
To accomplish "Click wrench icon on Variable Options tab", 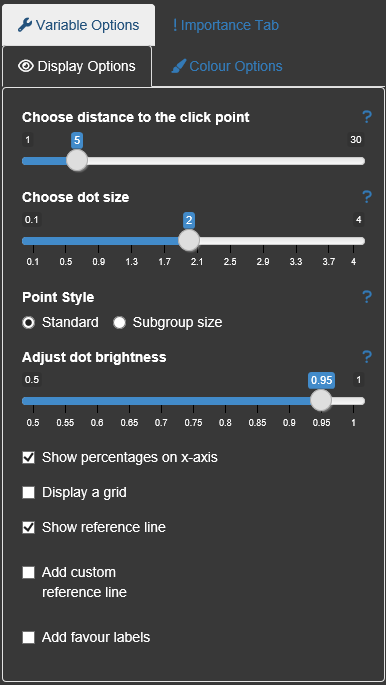I will click(x=25, y=25).
